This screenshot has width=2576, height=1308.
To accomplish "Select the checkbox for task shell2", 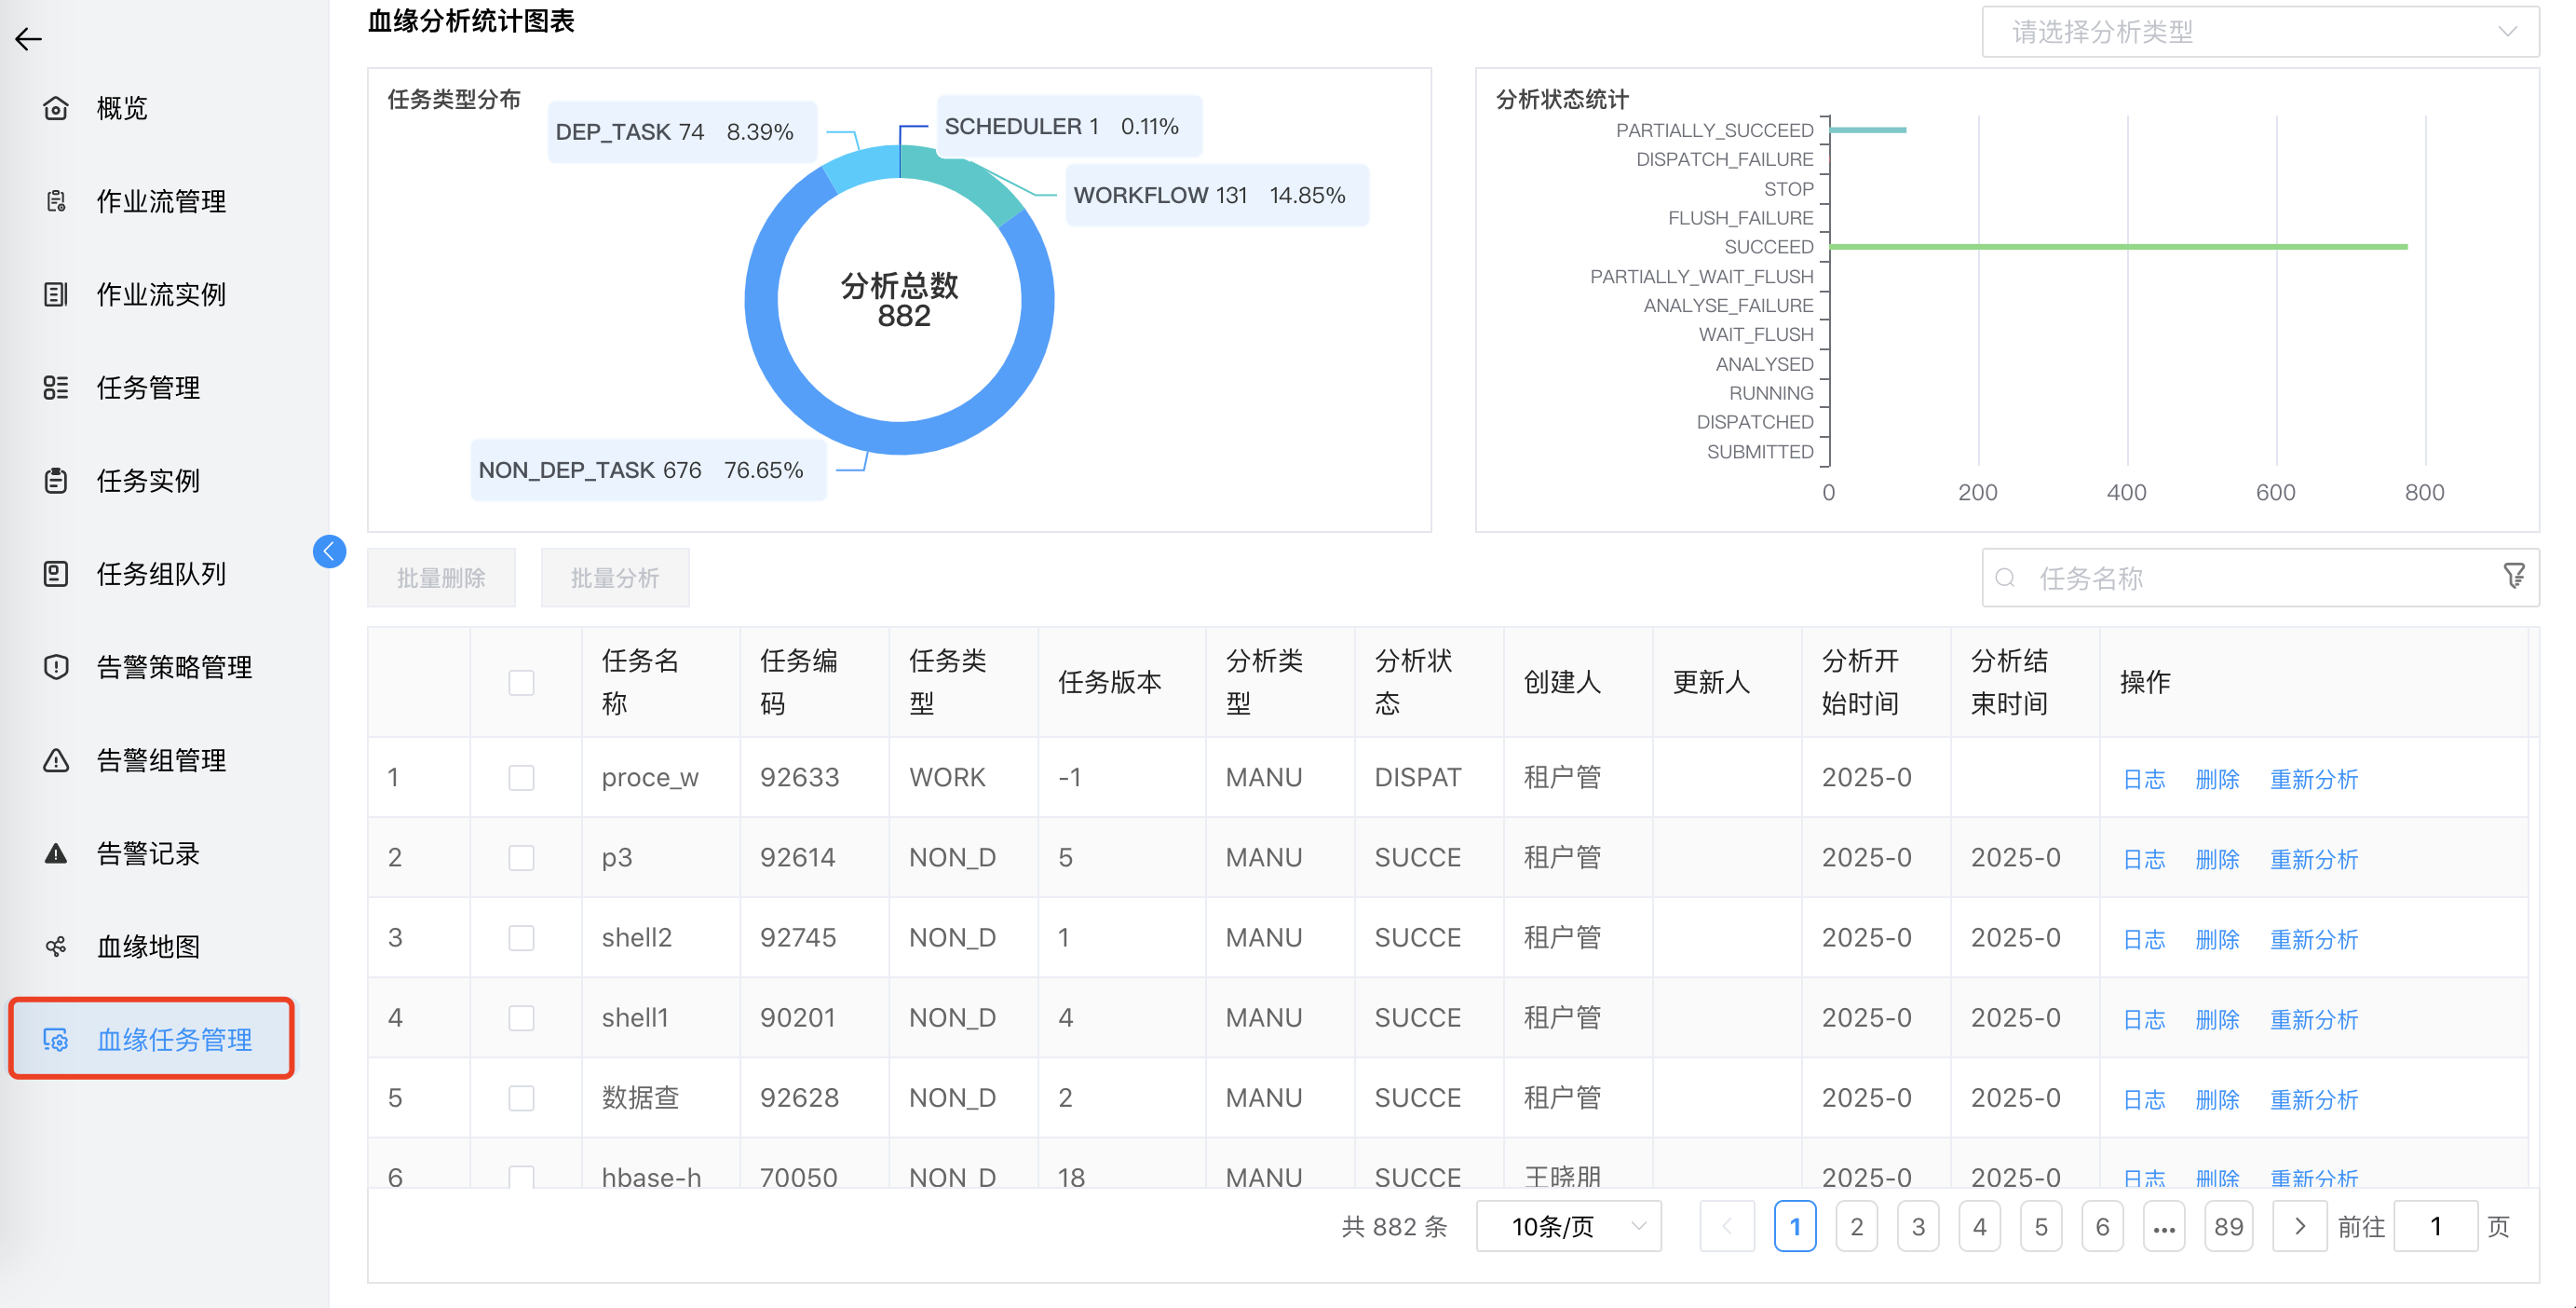I will coord(521,937).
